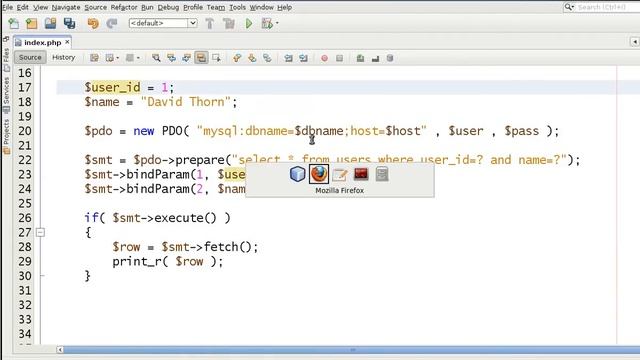The width and height of the screenshot is (640, 360).
Task: Open the Run menu
Action: [x=147, y=7]
